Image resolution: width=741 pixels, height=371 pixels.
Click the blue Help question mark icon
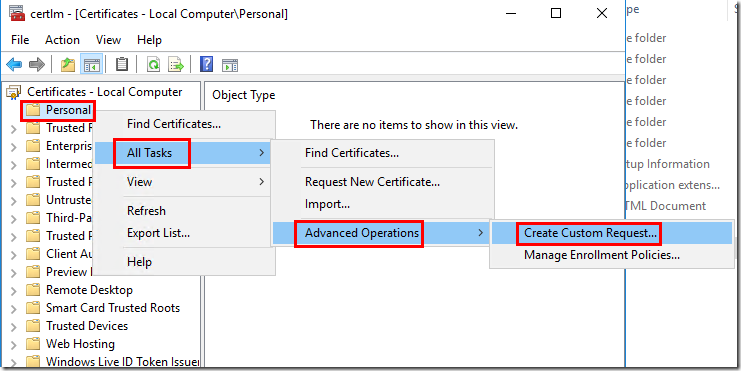tap(207, 64)
